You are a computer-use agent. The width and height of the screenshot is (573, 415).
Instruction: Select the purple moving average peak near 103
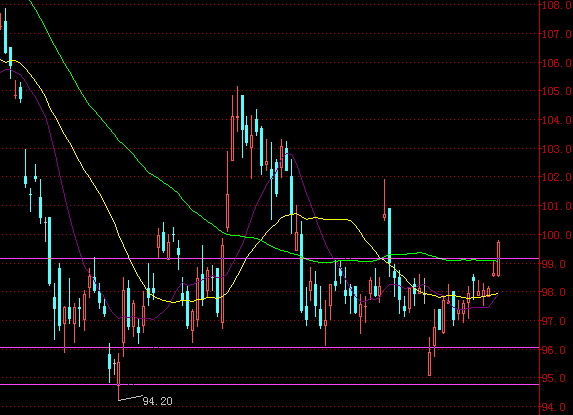(289, 154)
